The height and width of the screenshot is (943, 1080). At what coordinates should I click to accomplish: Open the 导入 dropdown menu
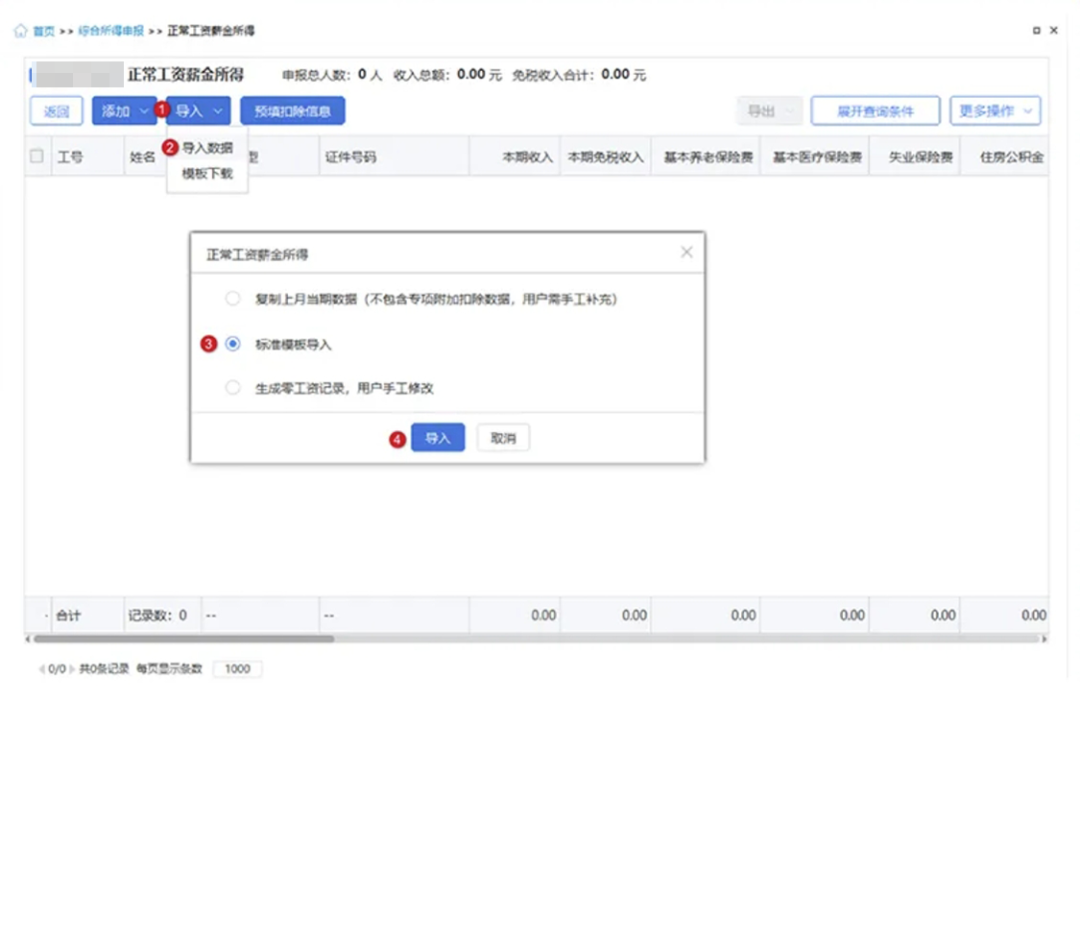click(x=199, y=111)
